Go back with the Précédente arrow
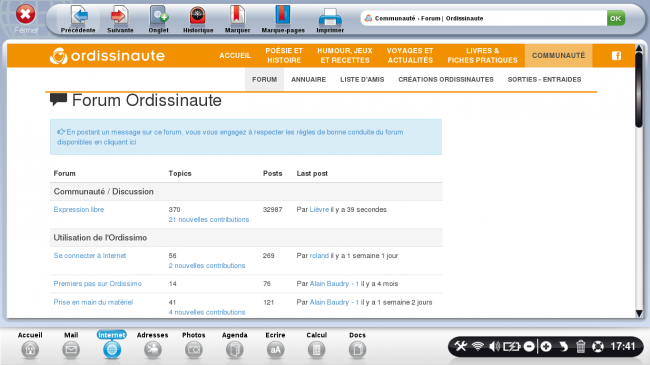Viewport: 650px width, 365px height. pos(78,19)
